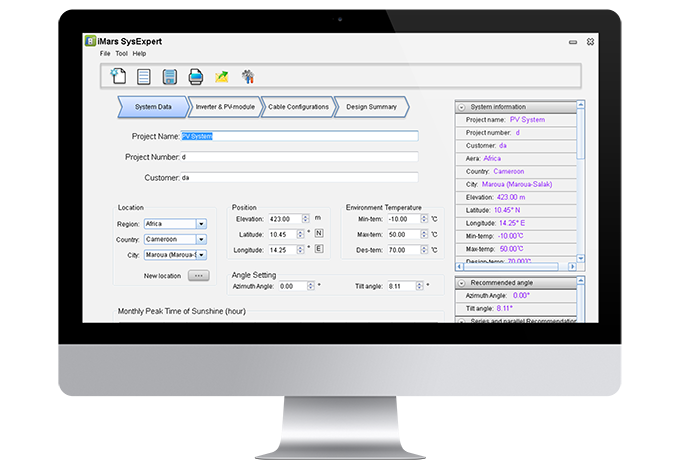Click the 'Project name: PV System' info row

(516, 120)
